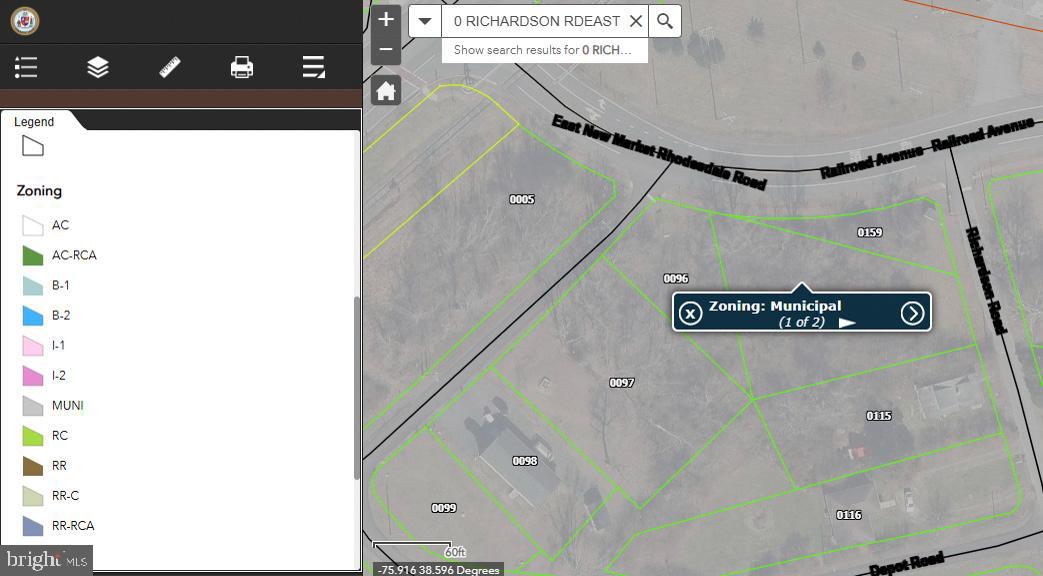The width and height of the screenshot is (1043, 576).
Task: Zoom out with the minus button
Action: pyautogui.click(x=386, y=50)
